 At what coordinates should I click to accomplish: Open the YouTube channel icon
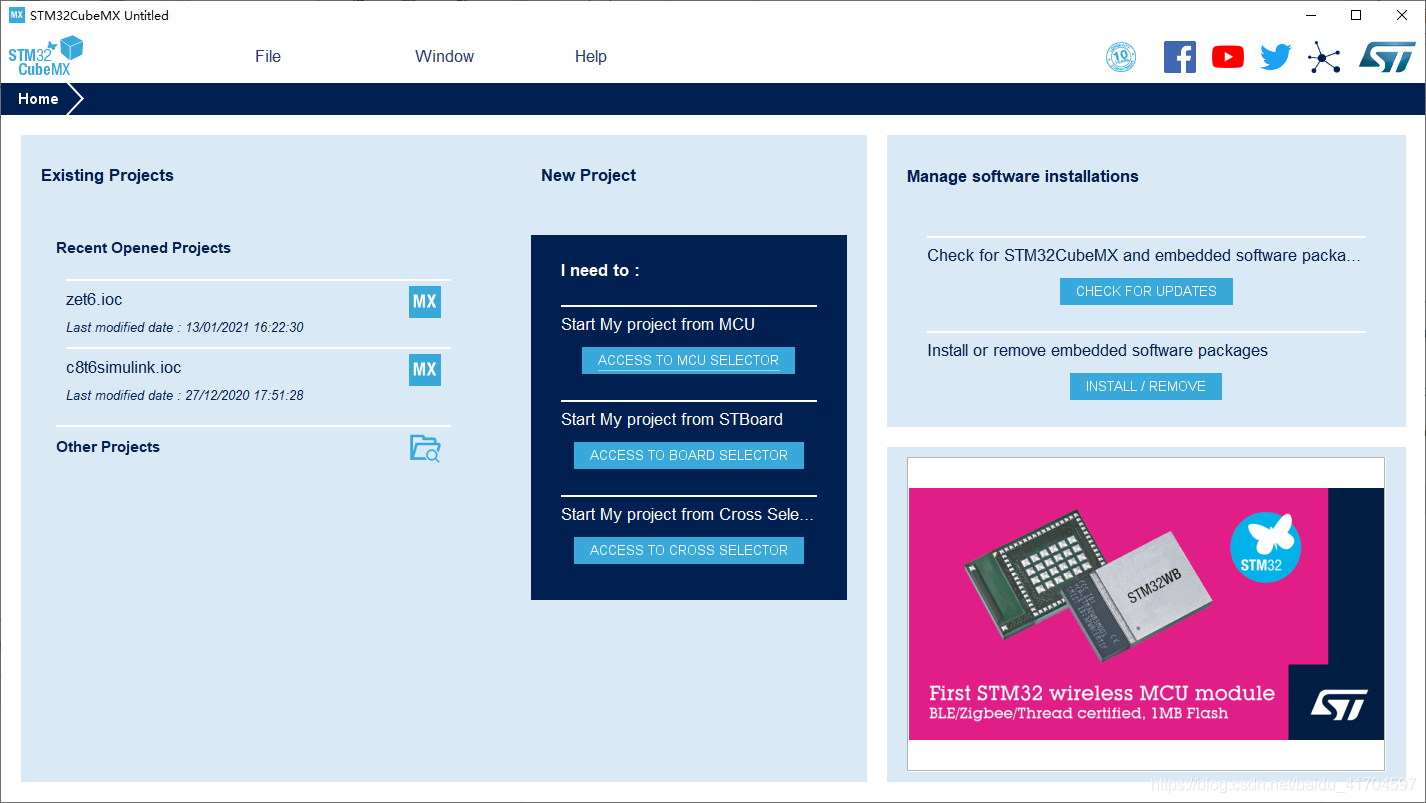tap(1227, 57)
